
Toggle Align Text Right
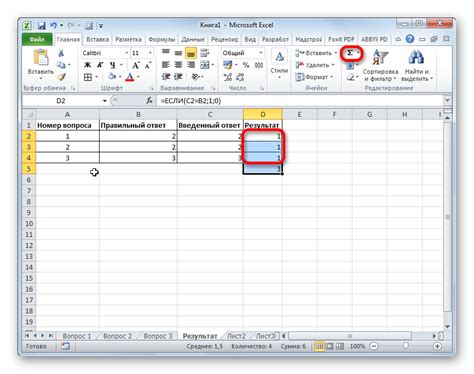pos(191,65)
